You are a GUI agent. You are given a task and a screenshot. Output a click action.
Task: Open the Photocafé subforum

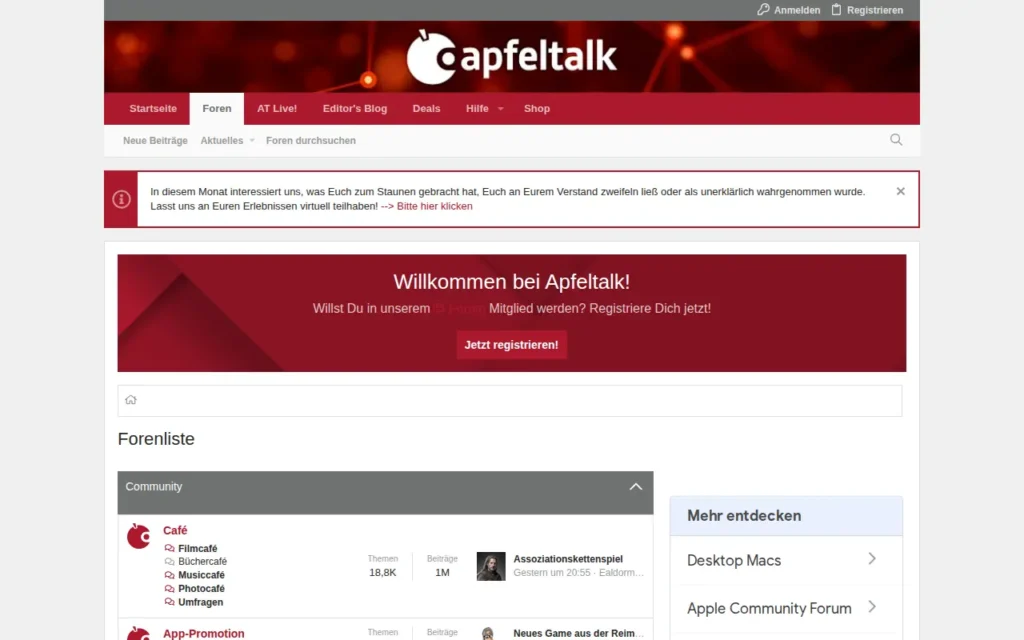coord(201,589)
